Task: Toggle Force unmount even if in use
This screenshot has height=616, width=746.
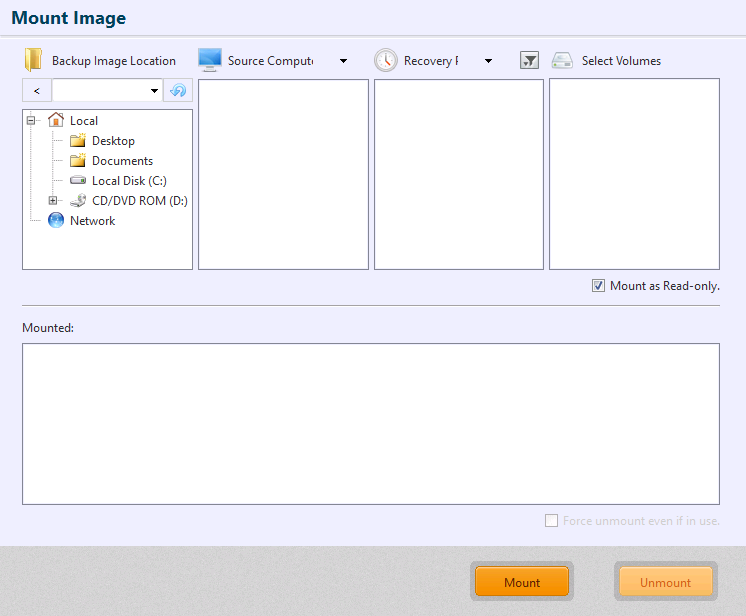Action: pos(551,521)
